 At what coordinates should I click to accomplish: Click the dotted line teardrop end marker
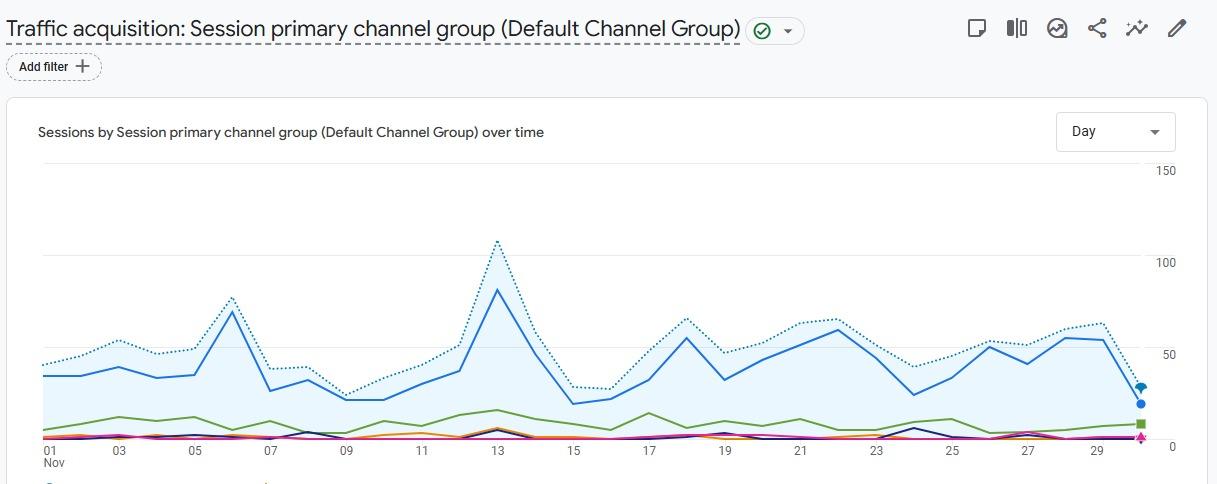tap(1141, 388)
